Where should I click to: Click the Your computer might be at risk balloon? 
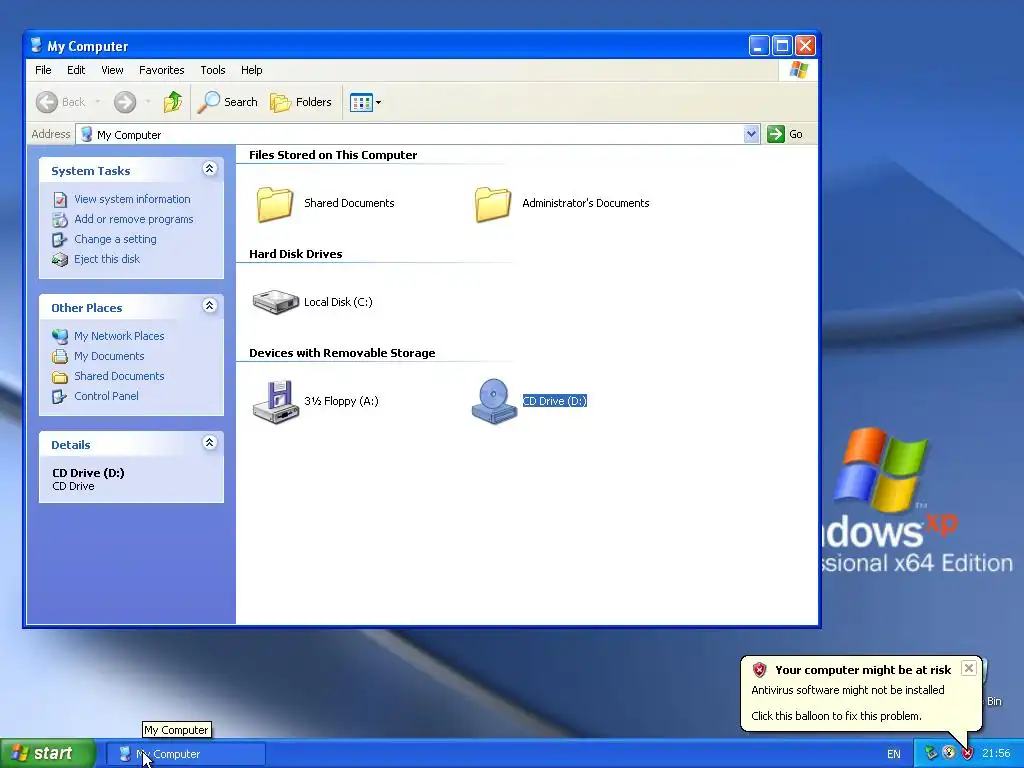(x=861, y=692)
